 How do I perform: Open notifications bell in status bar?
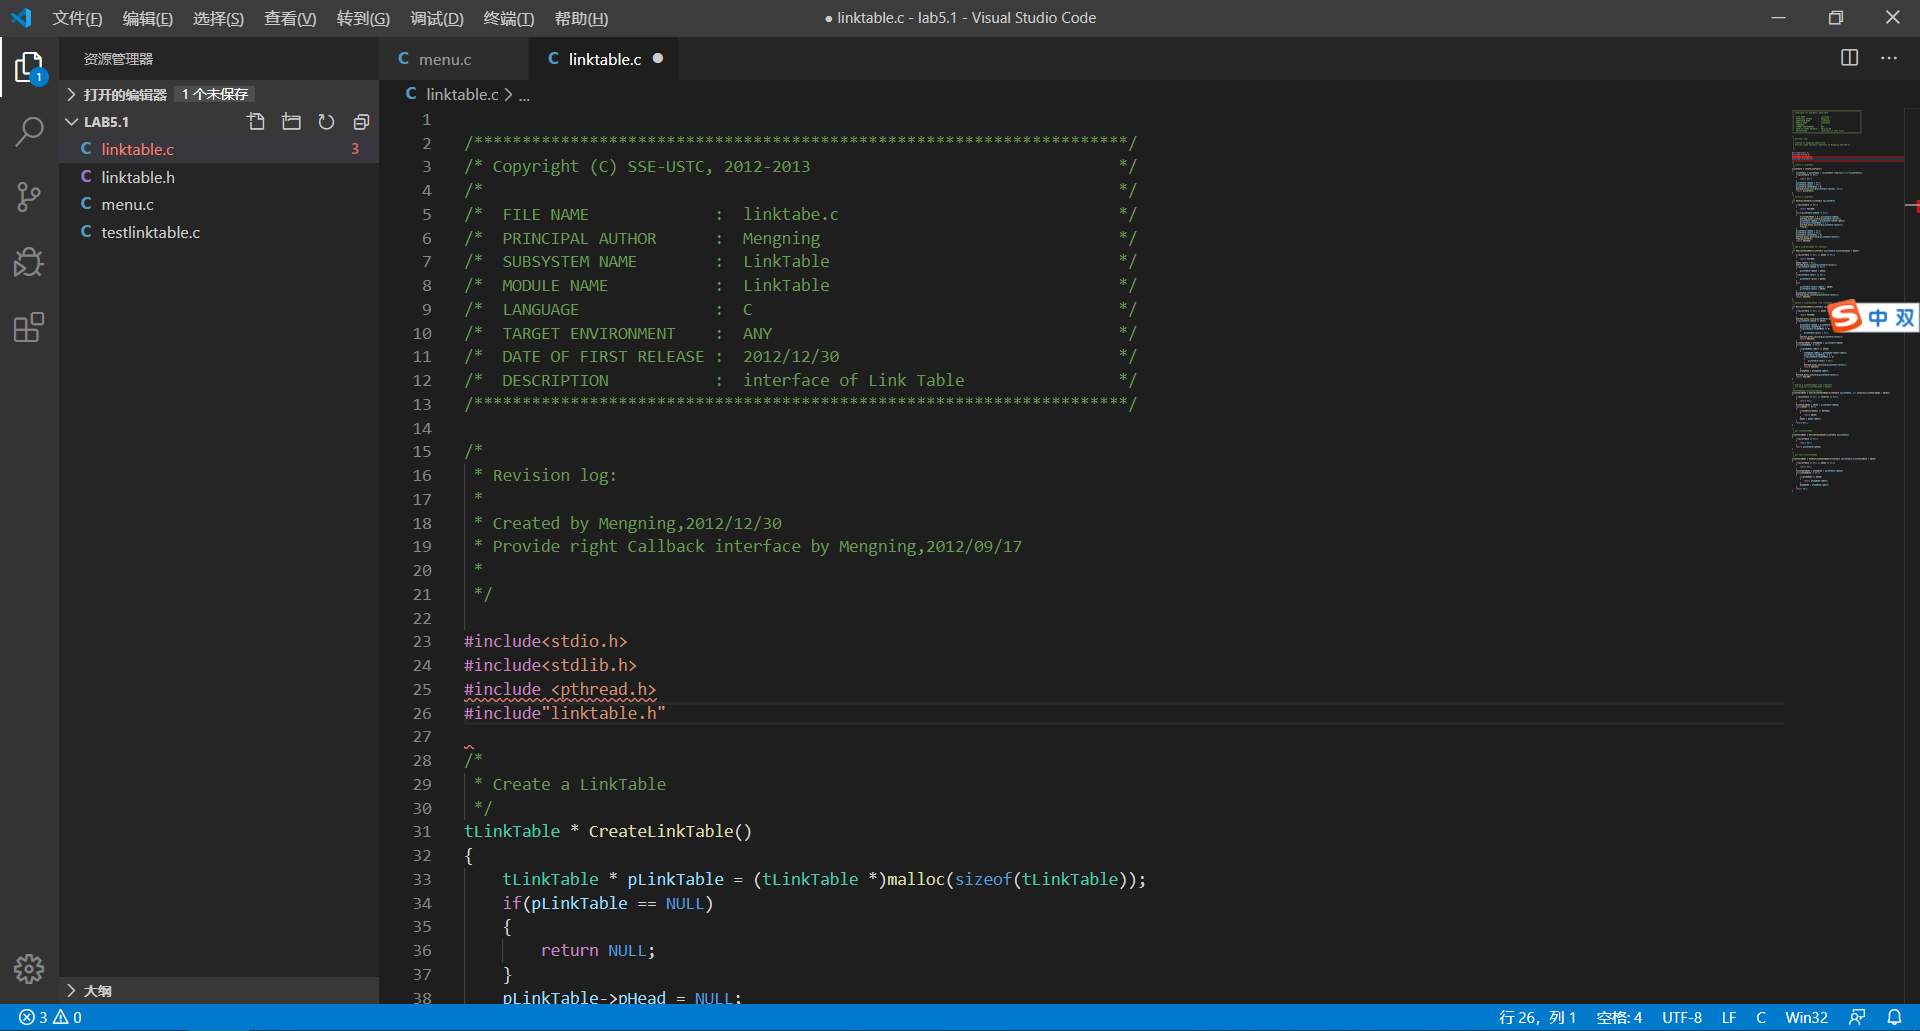tap(1894, 1017)
